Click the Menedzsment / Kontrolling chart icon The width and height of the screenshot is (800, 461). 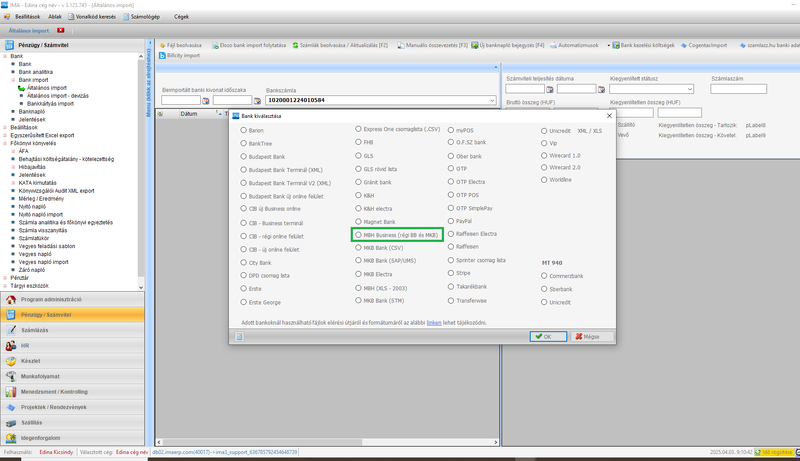11,392
